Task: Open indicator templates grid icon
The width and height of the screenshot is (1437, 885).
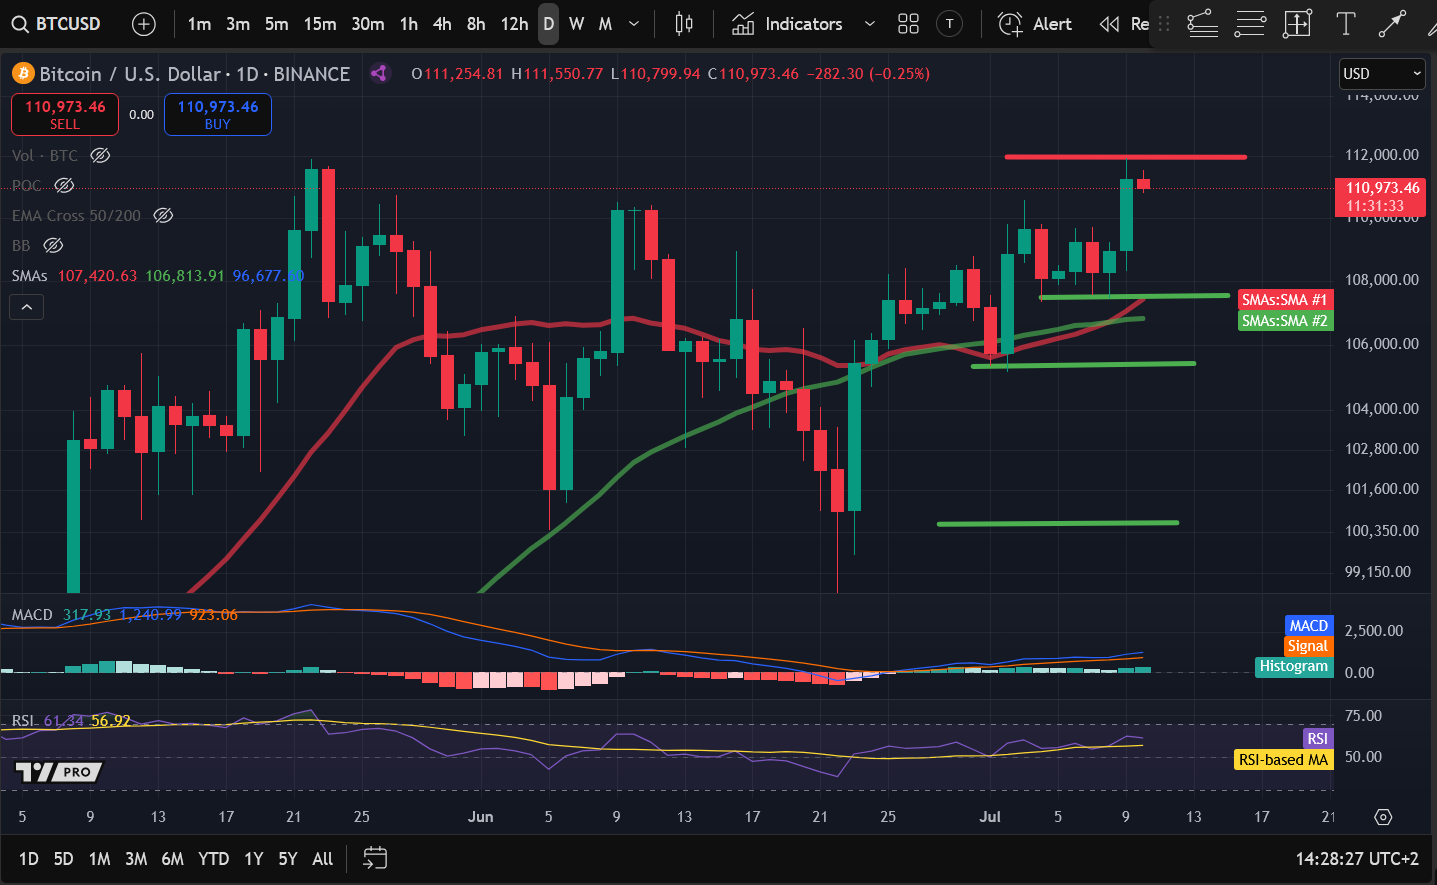Action: point(908,24)
